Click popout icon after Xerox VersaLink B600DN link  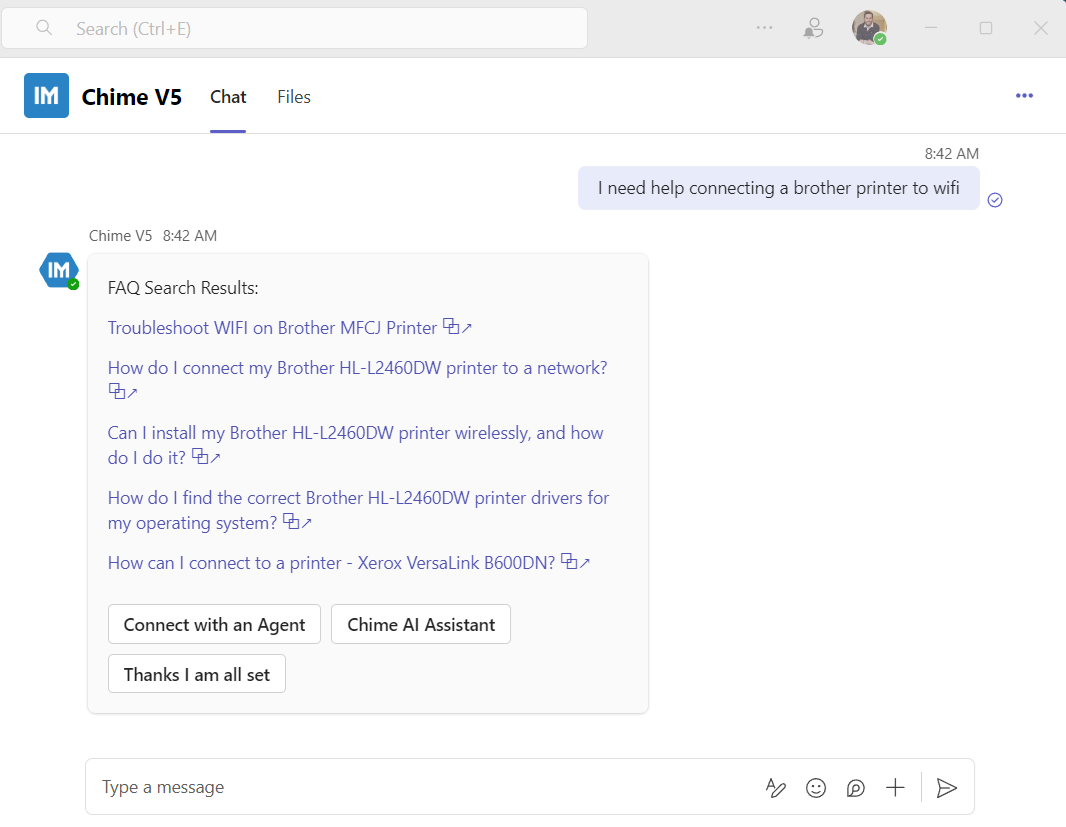point(575,562)
